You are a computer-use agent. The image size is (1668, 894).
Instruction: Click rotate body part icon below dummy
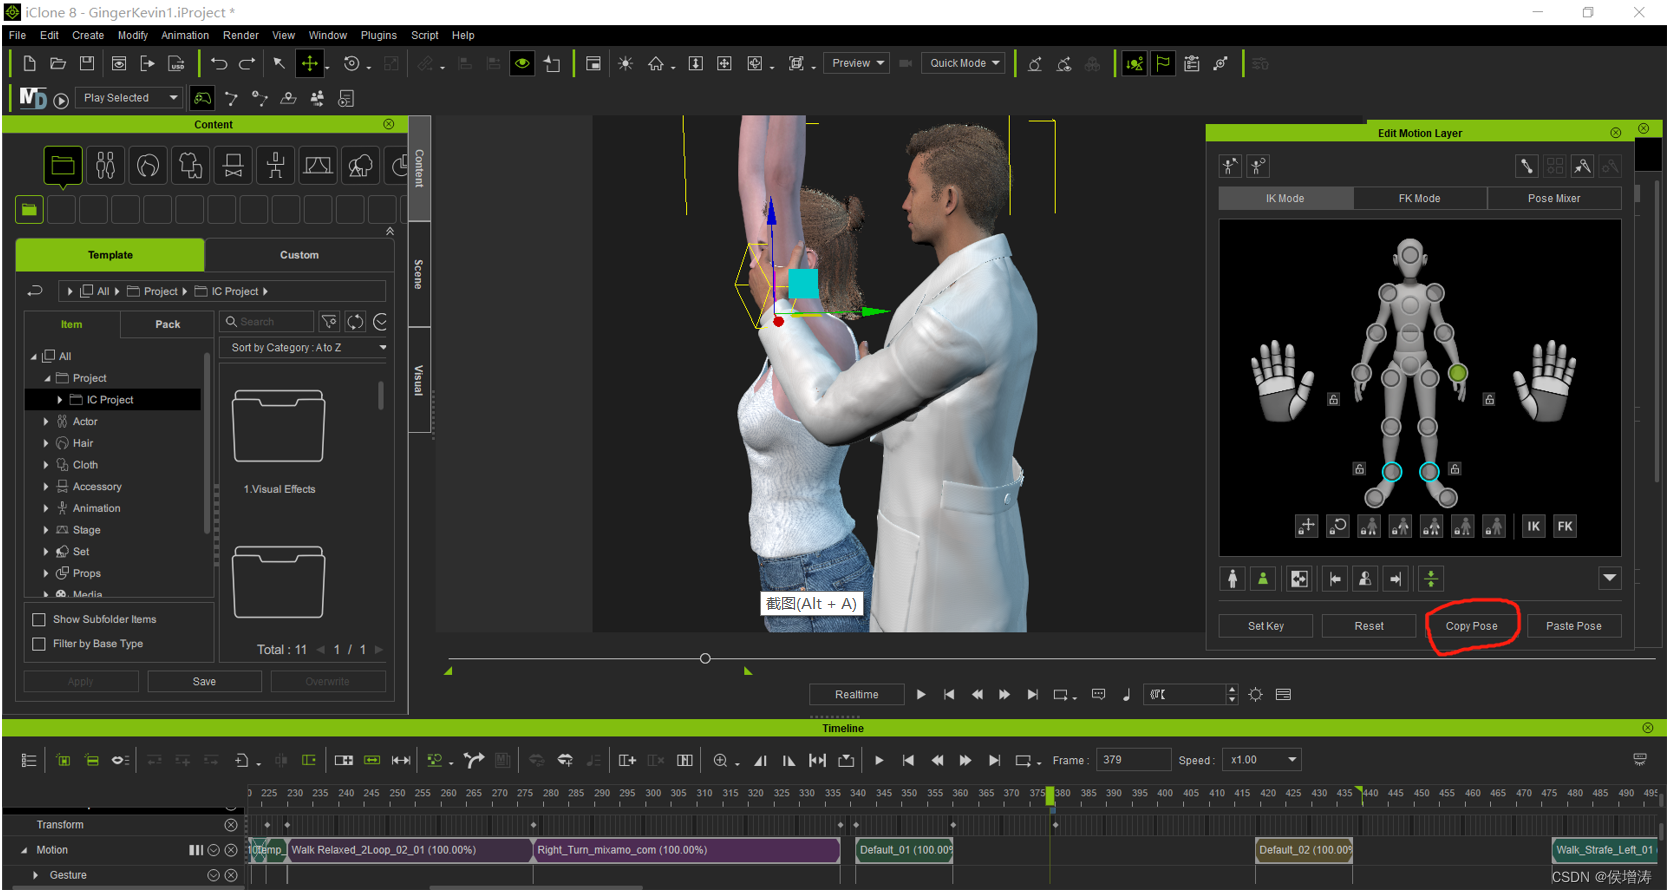1338,526
